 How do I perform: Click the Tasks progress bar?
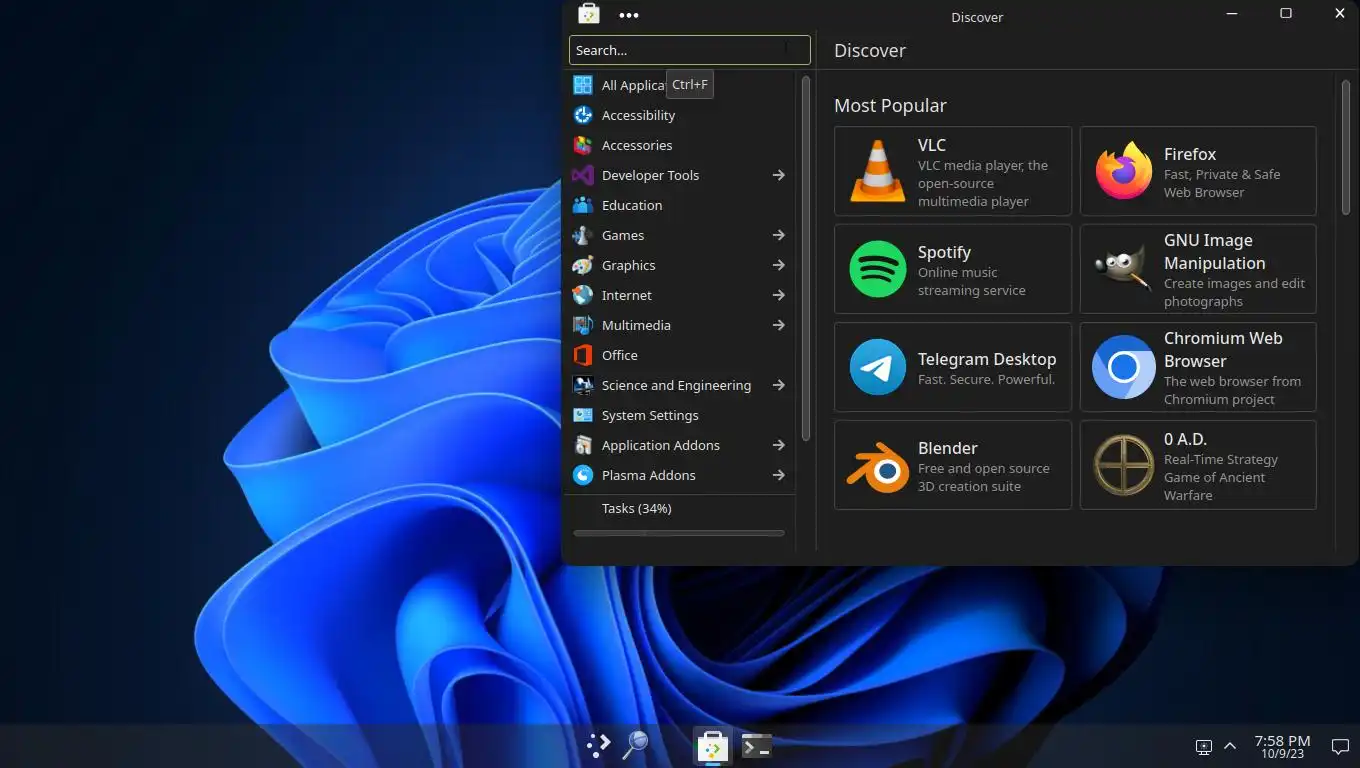point(679,533)
